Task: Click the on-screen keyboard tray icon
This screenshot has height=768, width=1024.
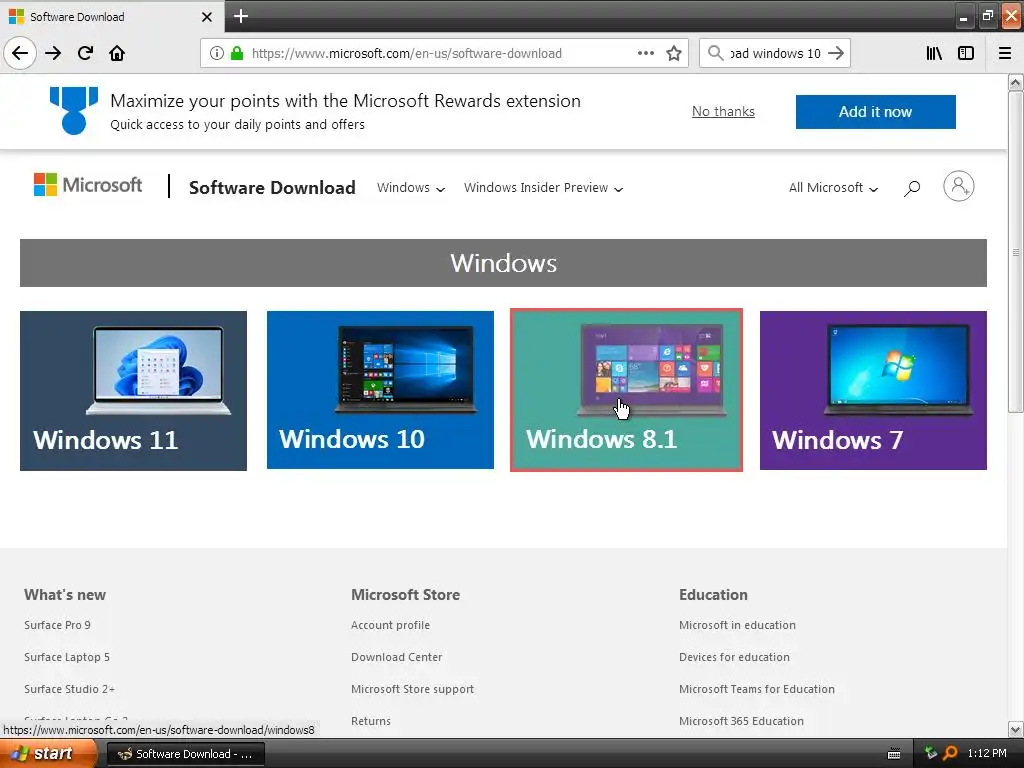Action: point(894,754)
